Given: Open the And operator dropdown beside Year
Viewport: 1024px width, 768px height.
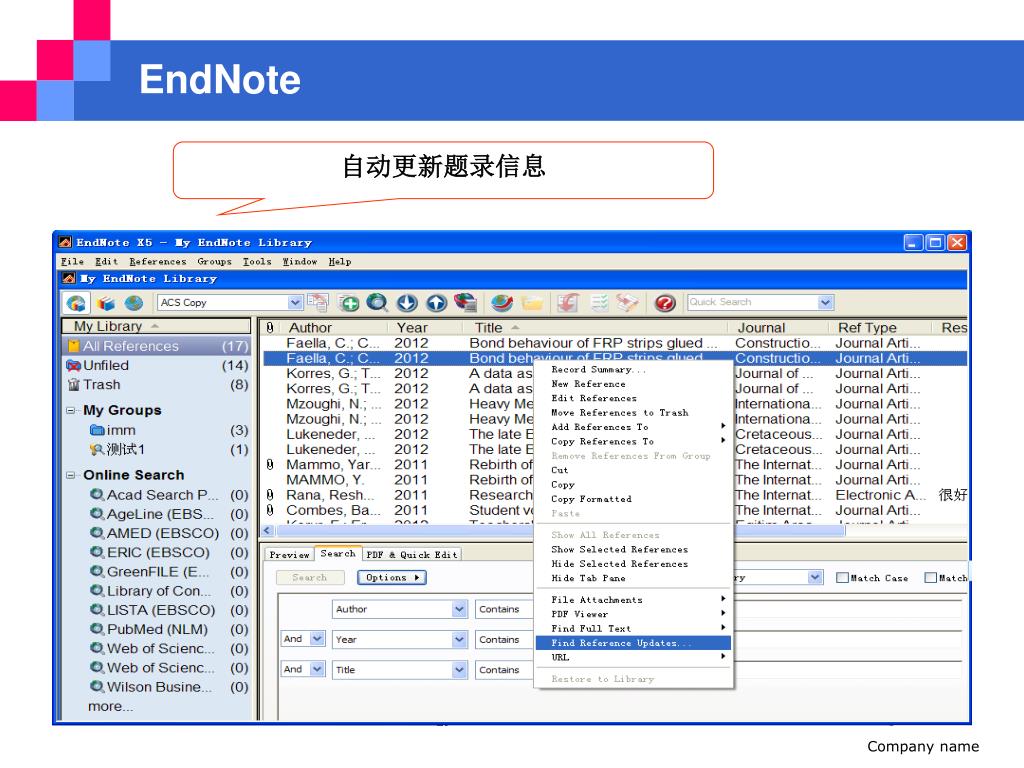Looking at the screenshot, I should [x=317, y=639].
